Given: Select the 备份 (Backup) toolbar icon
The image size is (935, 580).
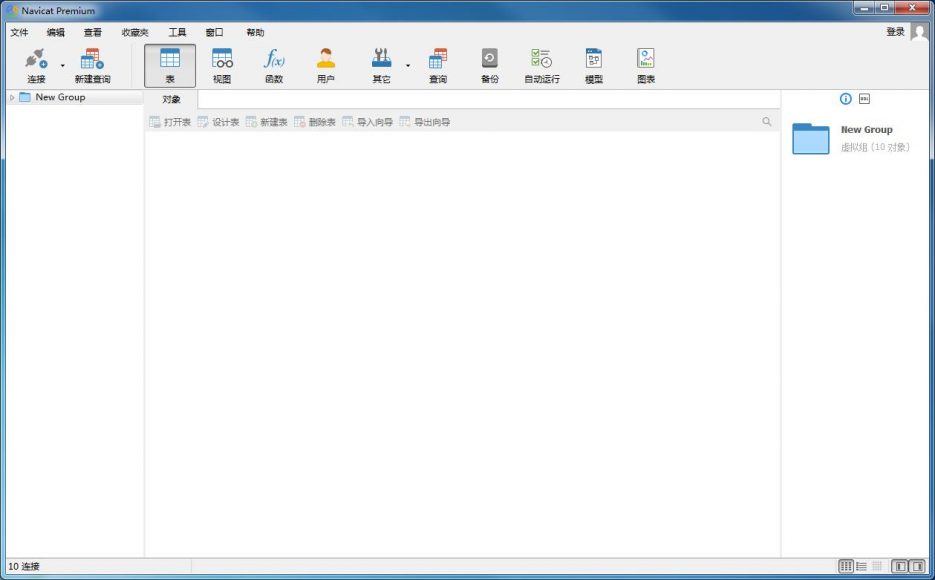Looking at the screenshot, I should point(490,66).
